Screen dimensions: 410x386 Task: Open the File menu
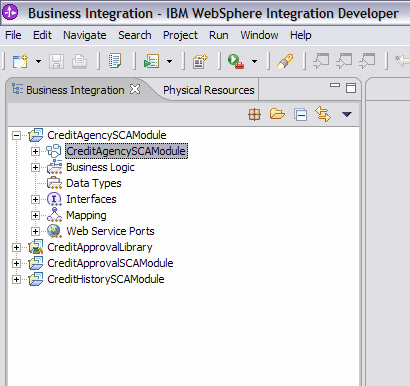click(13, 35)
